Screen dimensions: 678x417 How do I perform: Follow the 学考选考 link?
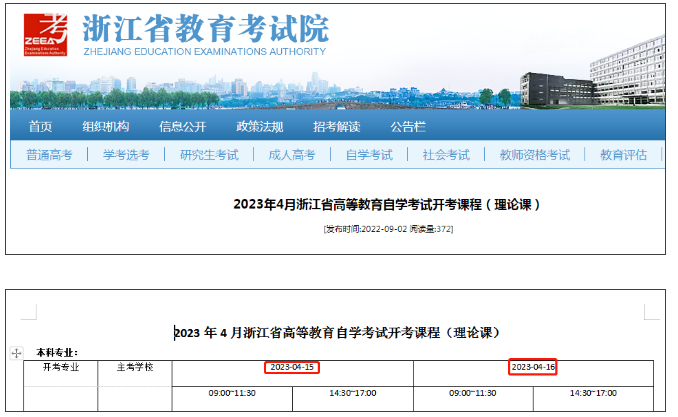pos(126,154)
